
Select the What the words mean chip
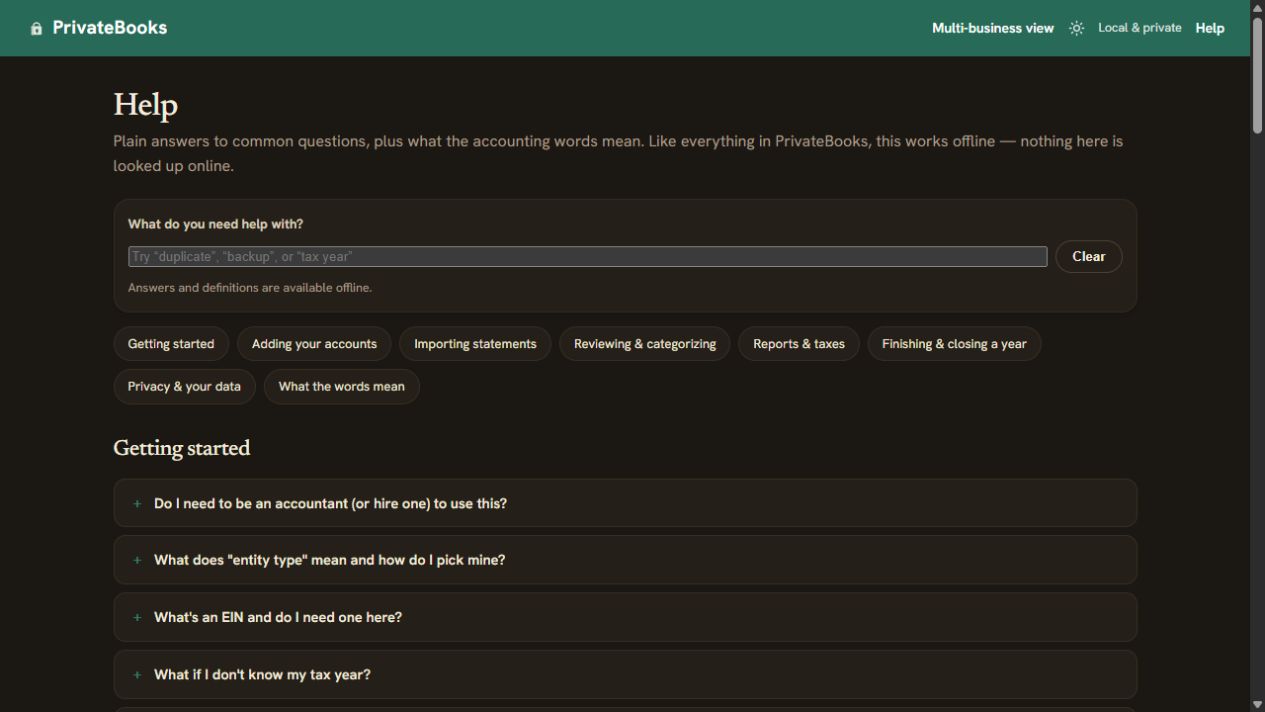(x=342, y=387)
